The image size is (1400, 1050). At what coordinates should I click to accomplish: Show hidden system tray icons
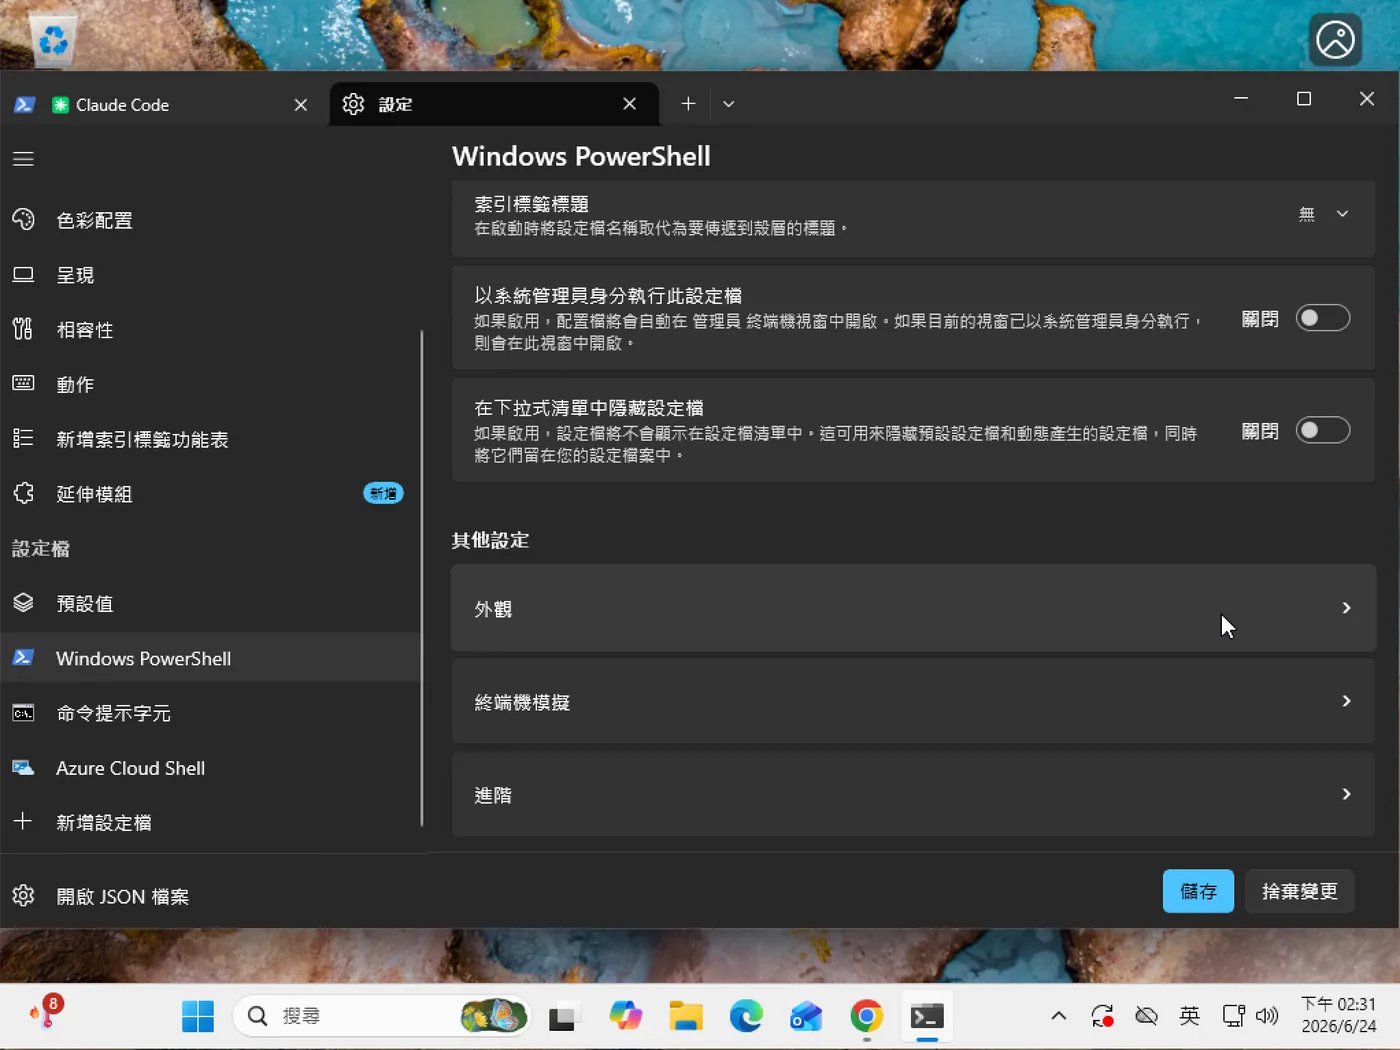1058,1016
